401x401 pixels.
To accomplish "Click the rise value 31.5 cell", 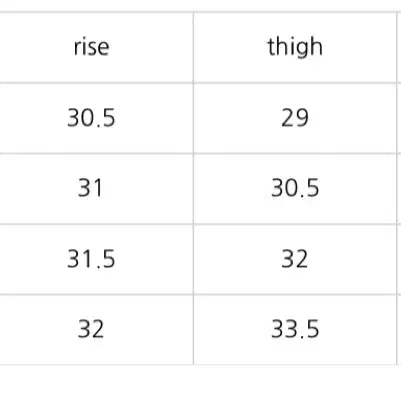I will [x=96, y=259].
